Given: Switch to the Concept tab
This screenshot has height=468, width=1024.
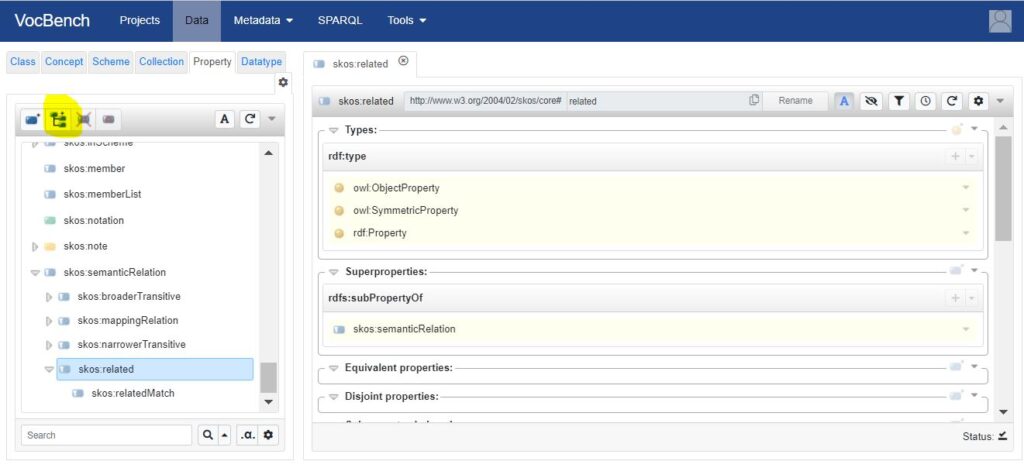Looking at the screenshot, I should tap(64, 62).
